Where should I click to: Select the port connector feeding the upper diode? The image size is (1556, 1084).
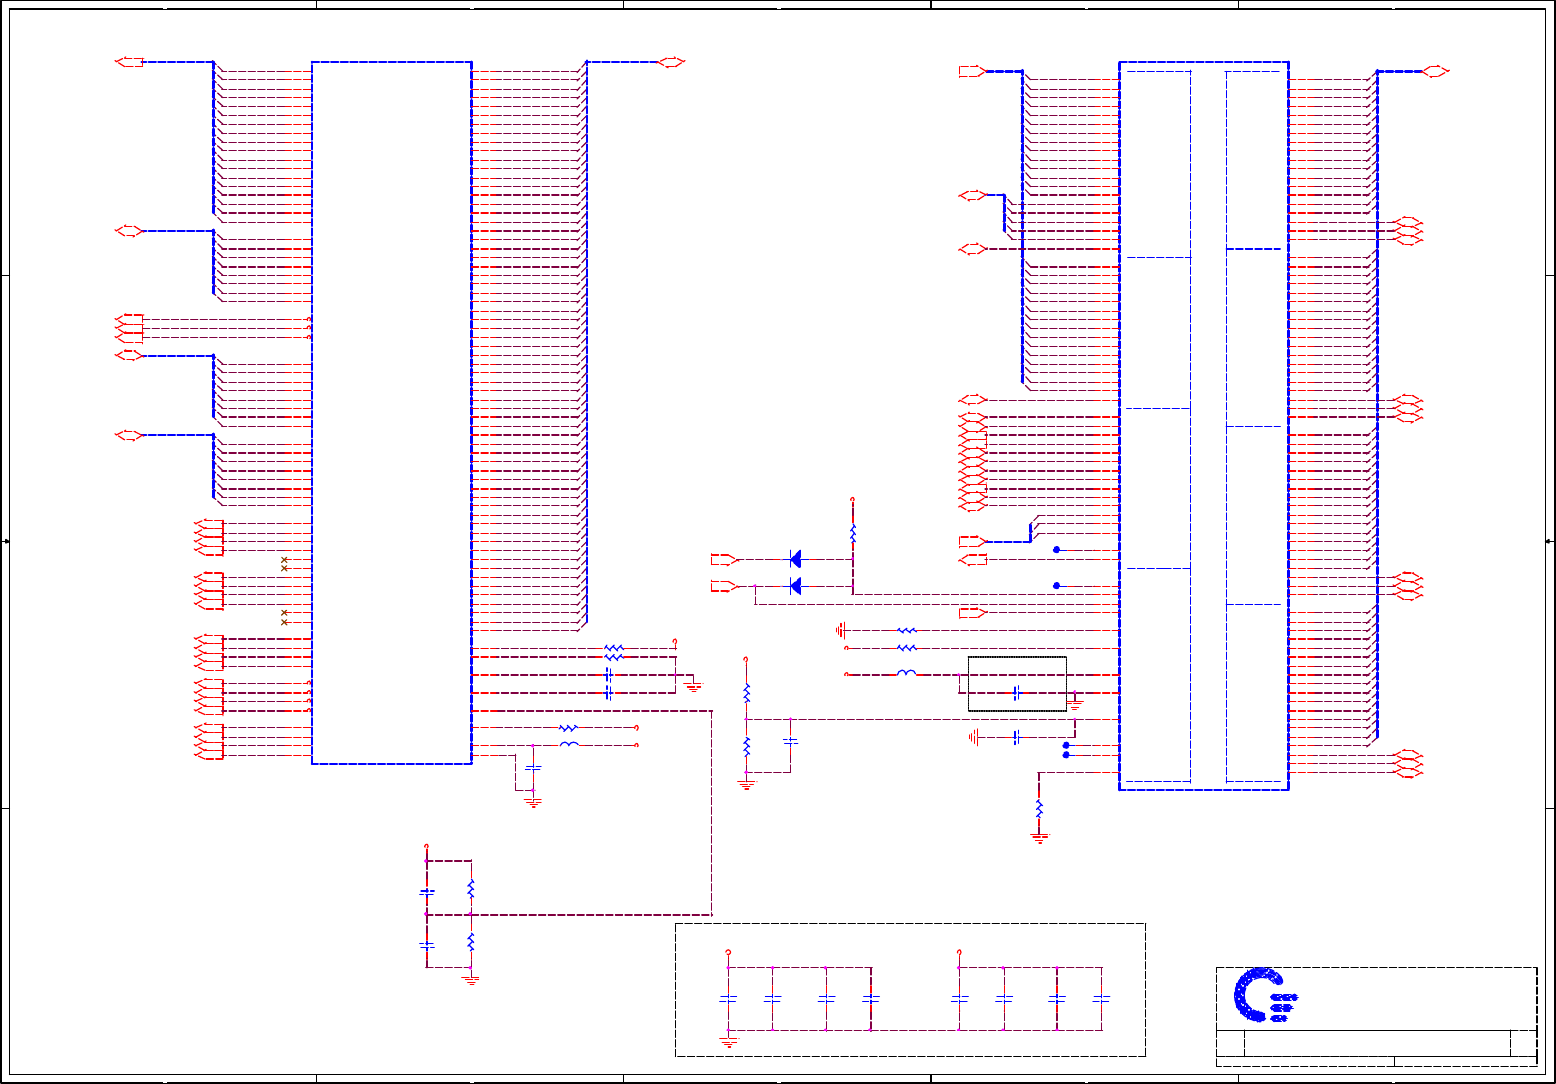(x=724, y=559)
